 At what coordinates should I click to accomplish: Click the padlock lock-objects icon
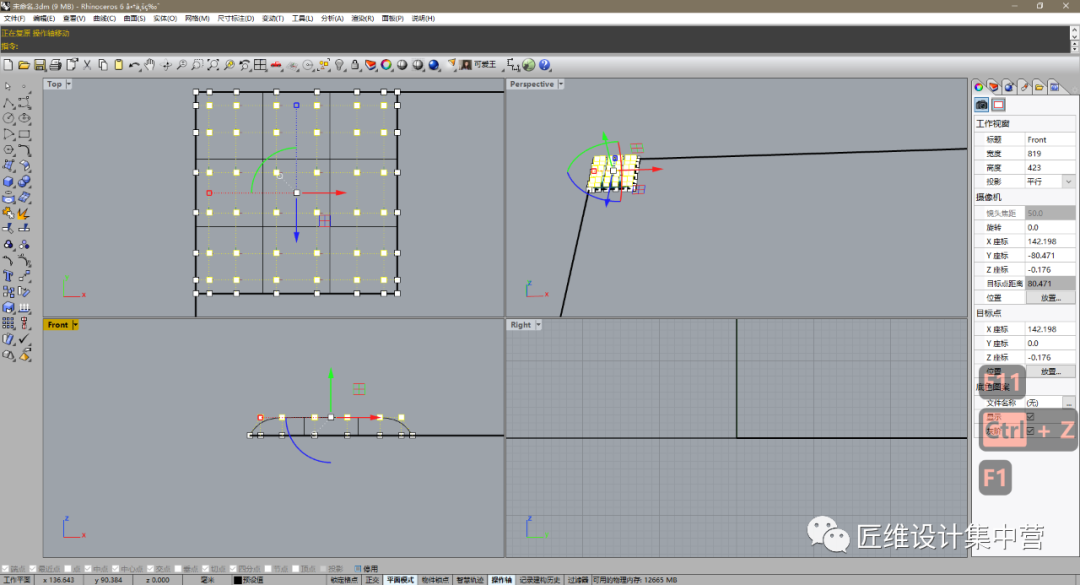pos(355,65)
